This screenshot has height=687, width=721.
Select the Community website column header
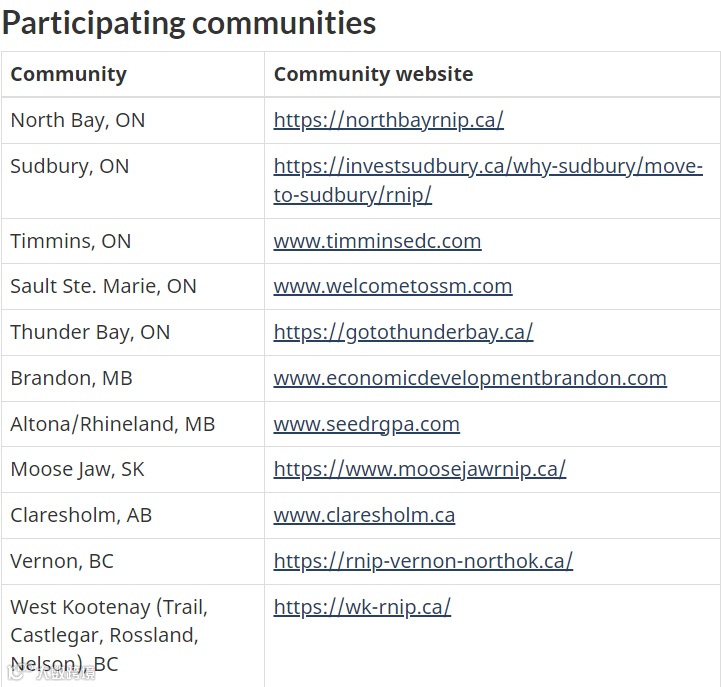[373, 74]
